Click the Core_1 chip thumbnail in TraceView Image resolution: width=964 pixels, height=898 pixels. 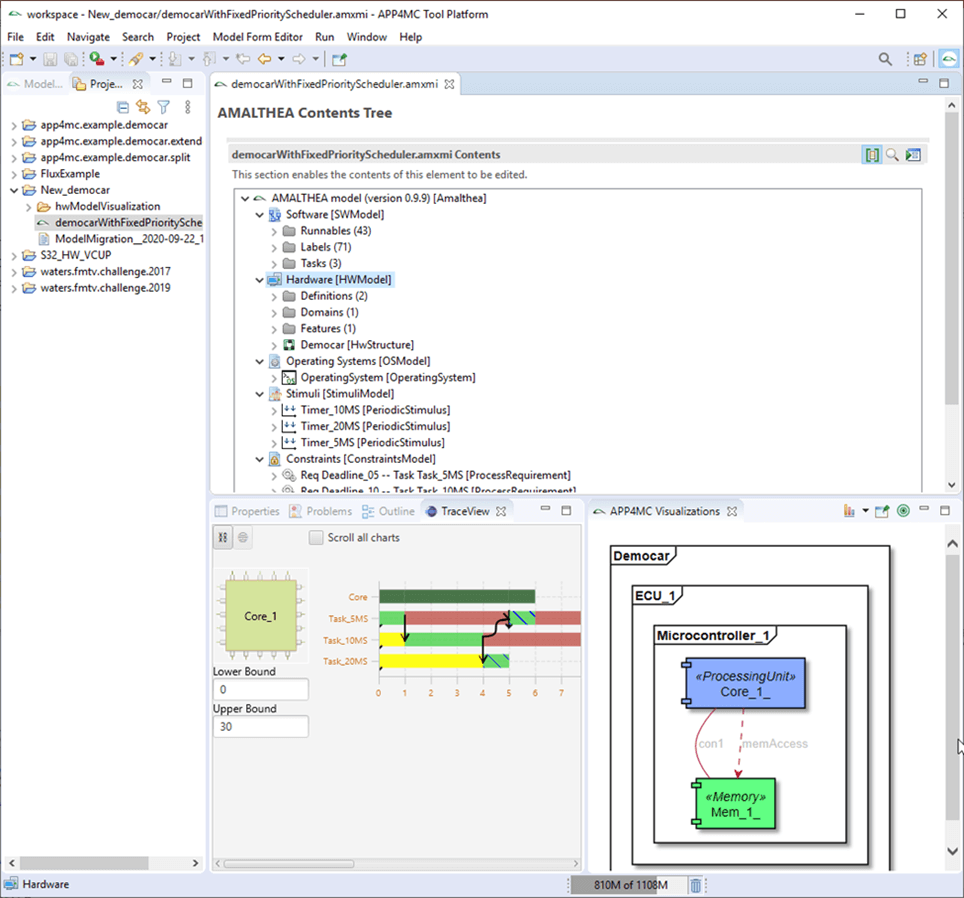coord(261,616)
